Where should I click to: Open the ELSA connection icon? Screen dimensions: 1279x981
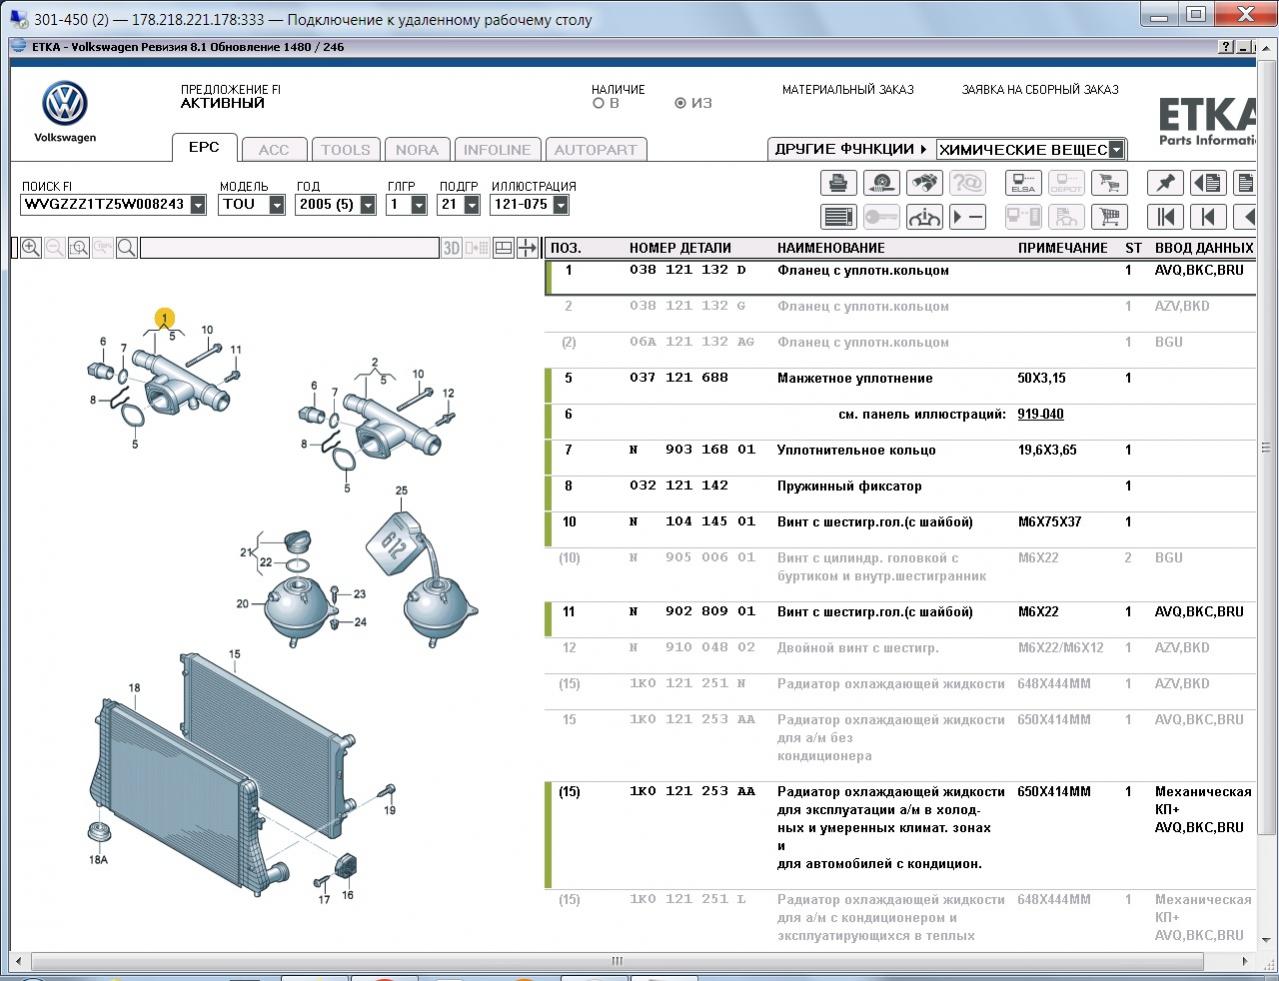coord(1023,183)
